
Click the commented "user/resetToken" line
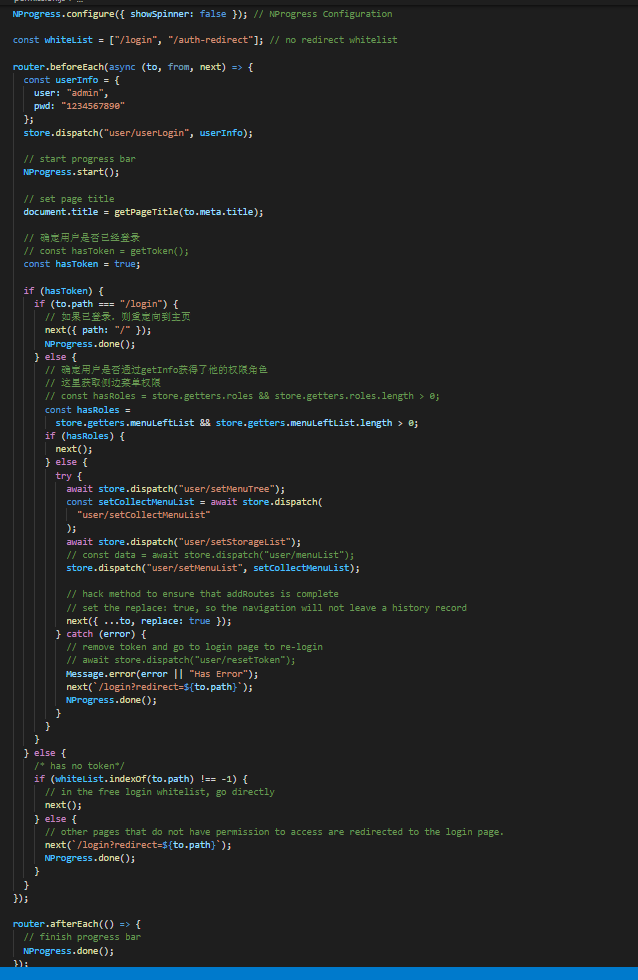(x=181, y=661)
